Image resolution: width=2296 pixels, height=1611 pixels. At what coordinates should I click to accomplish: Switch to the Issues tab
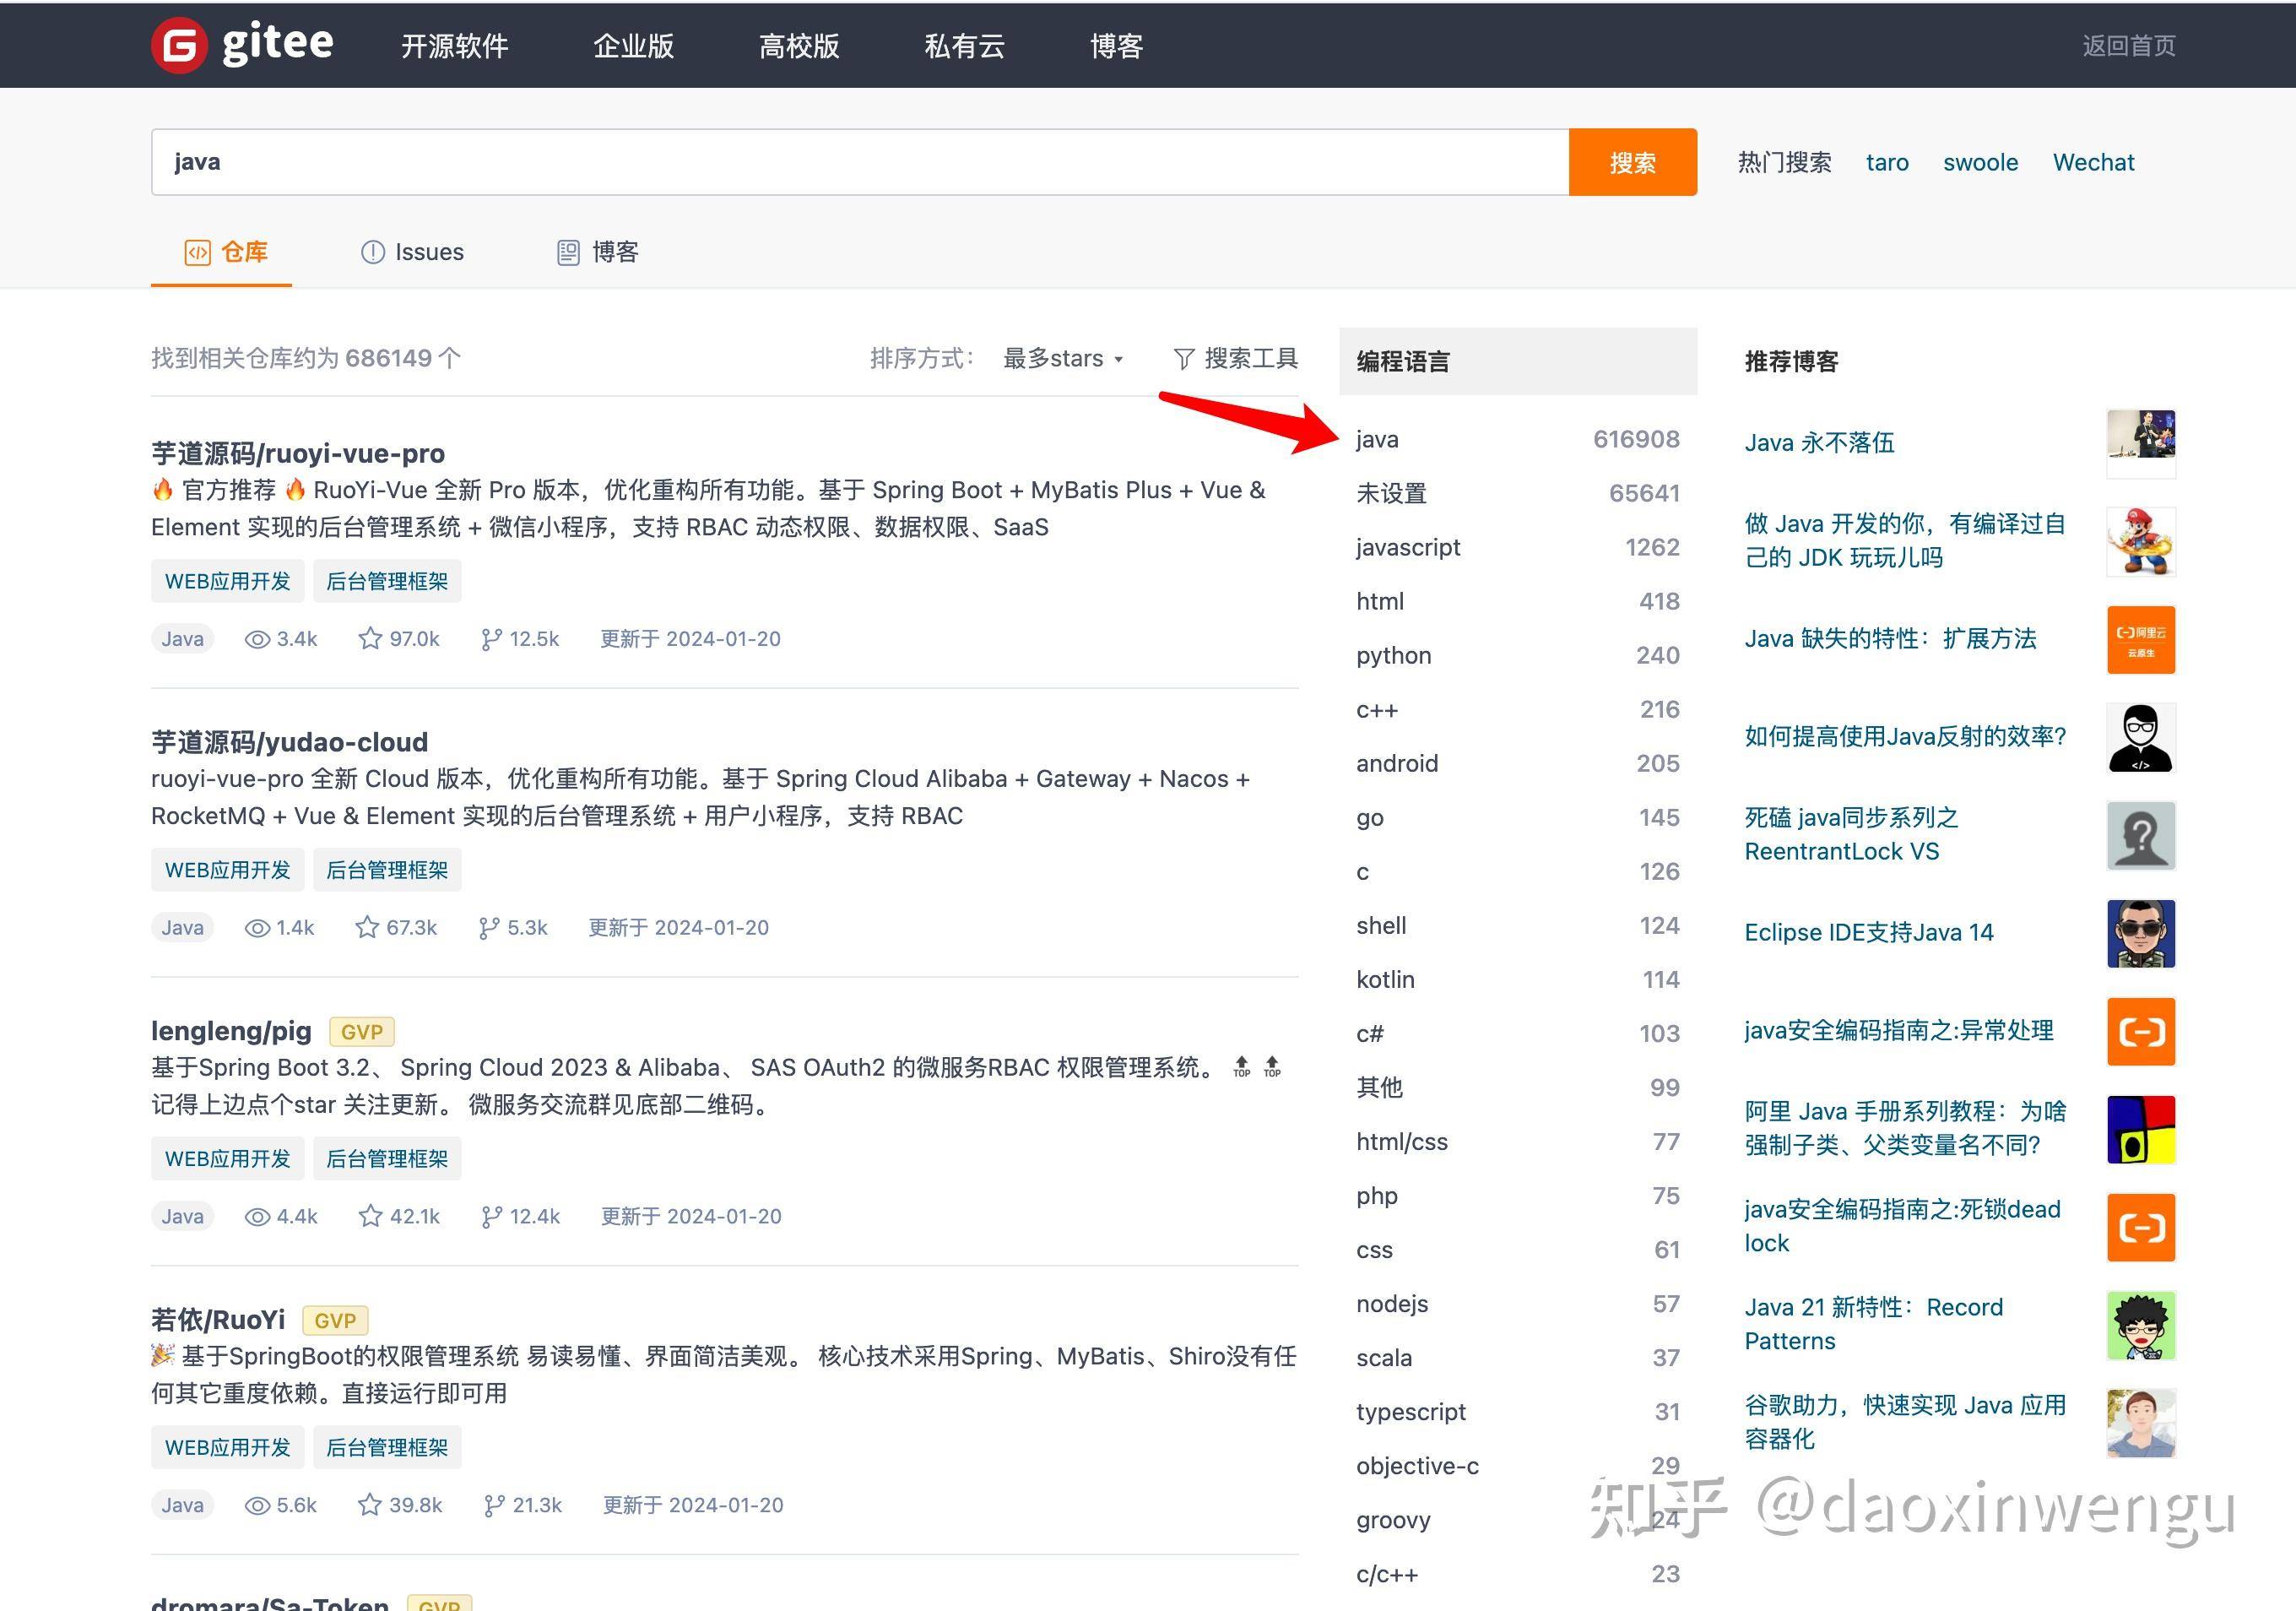[x=412, y=253]
